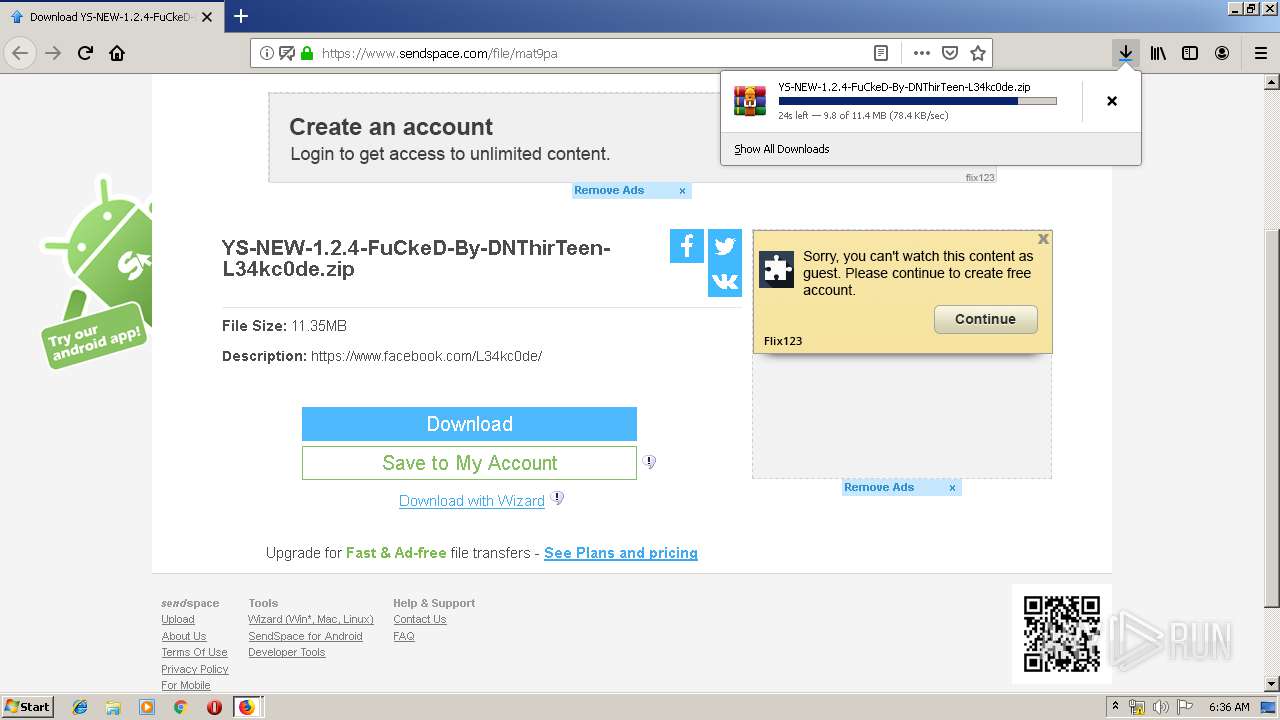Open a new browser tab
Viewport: 1280px width, 720px height.
click(x=241, y=16)
